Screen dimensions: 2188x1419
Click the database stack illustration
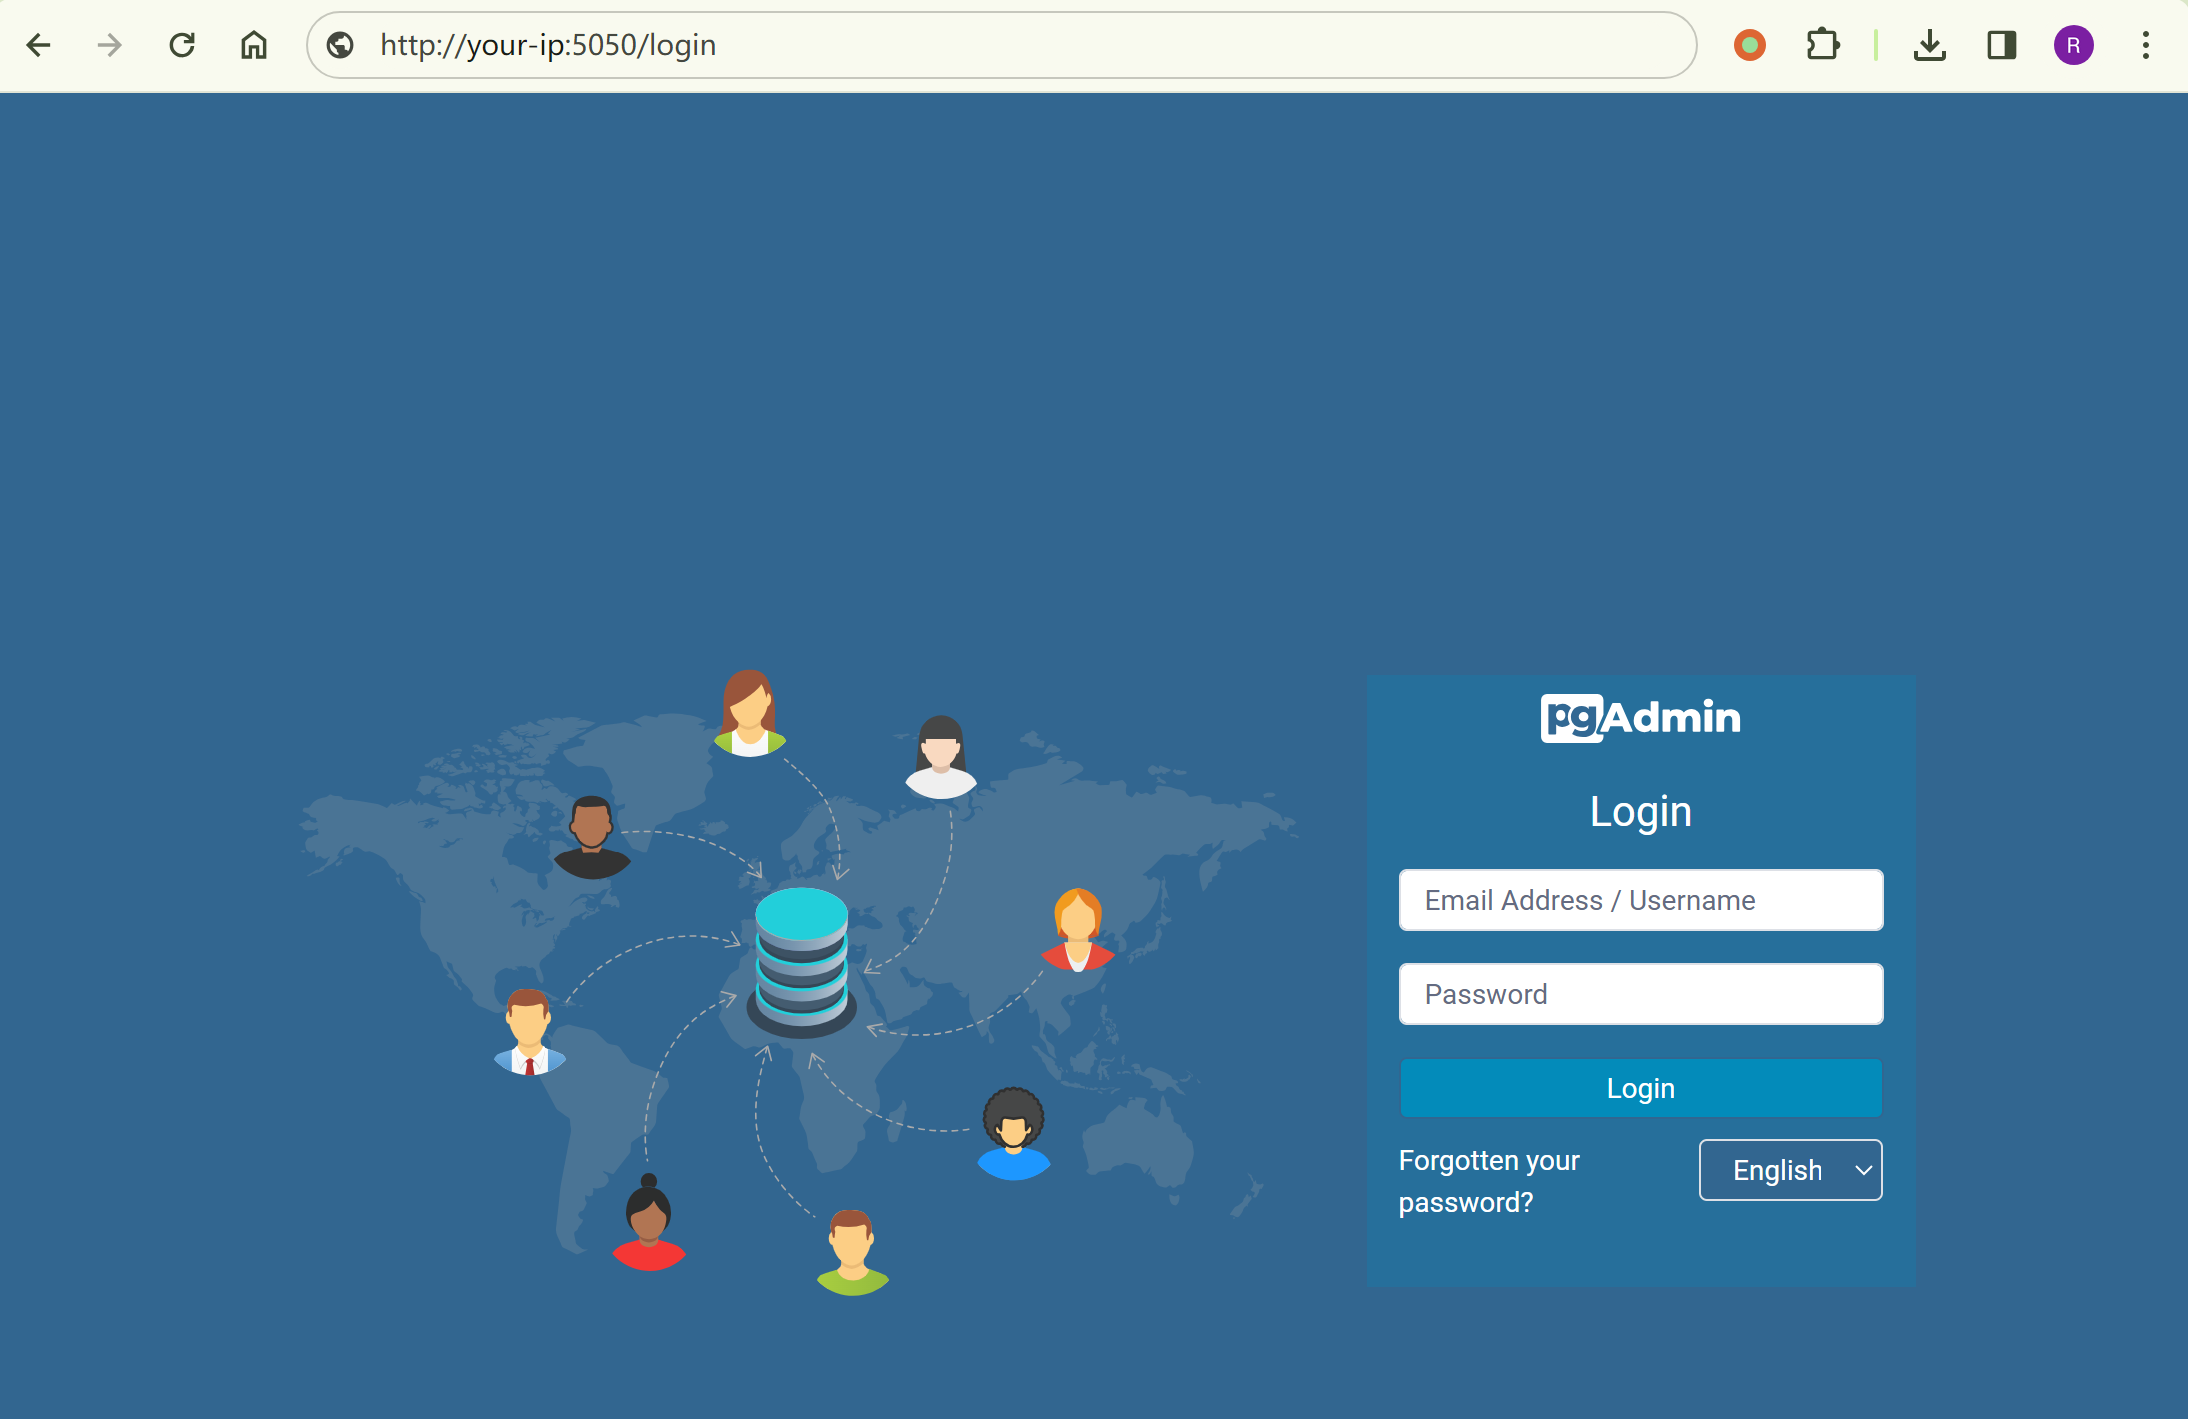click(x=801, y=962)
